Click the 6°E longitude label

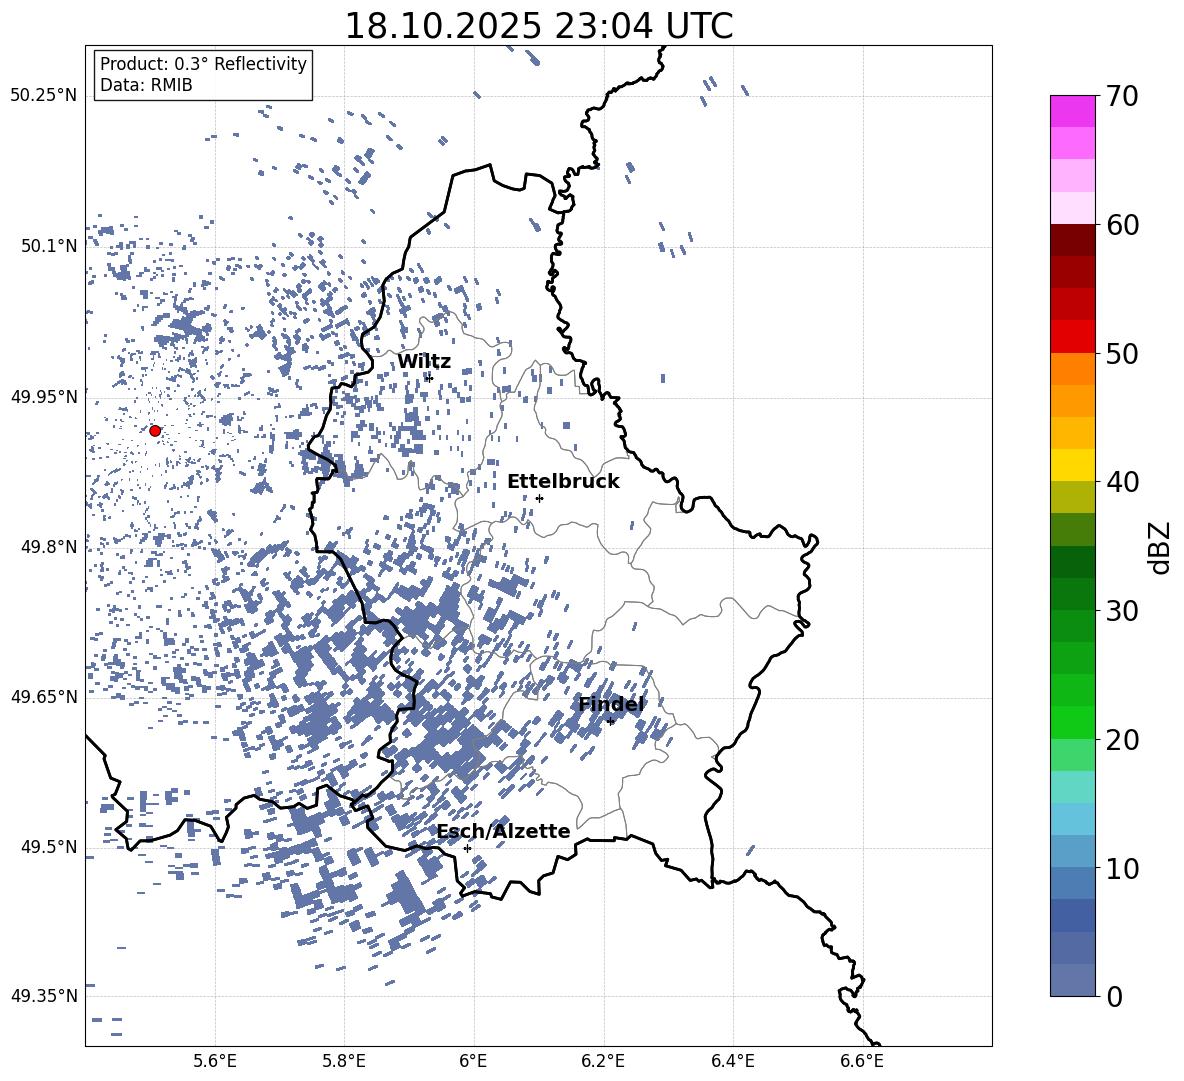pyautogui.click(x=473, y=1061)
